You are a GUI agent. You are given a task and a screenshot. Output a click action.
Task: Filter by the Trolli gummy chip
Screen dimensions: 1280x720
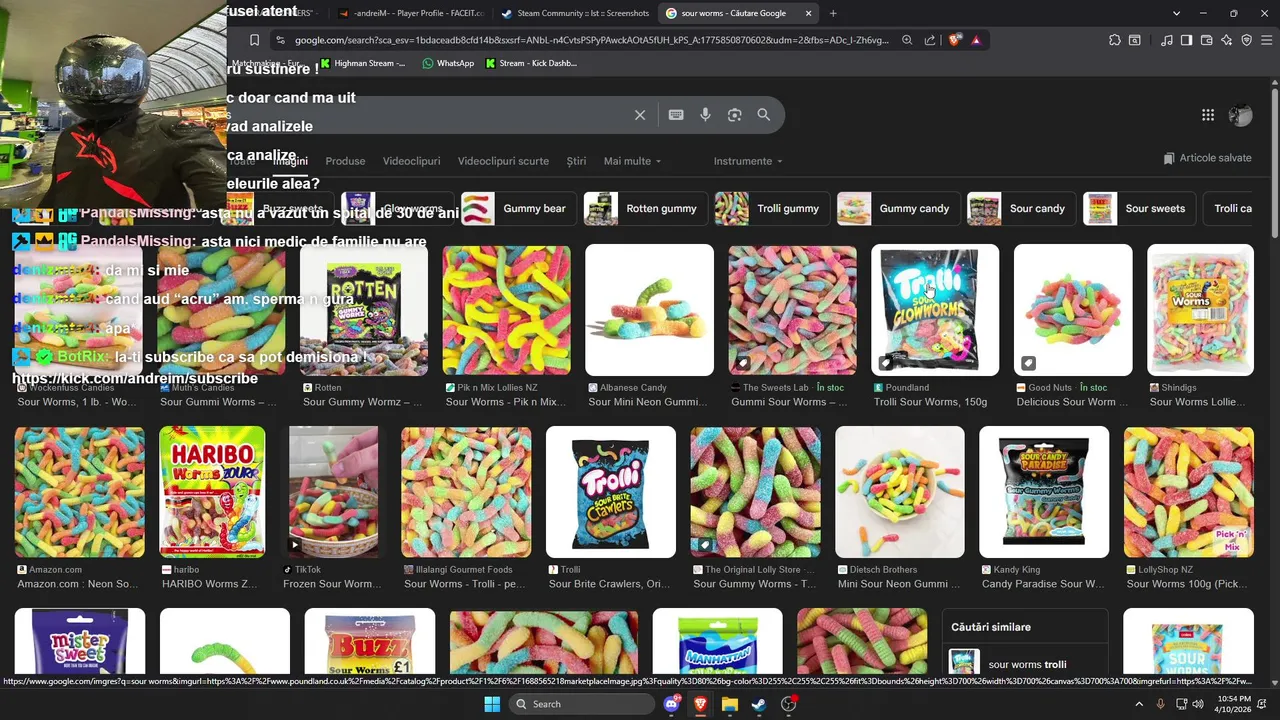click(772, 209)
